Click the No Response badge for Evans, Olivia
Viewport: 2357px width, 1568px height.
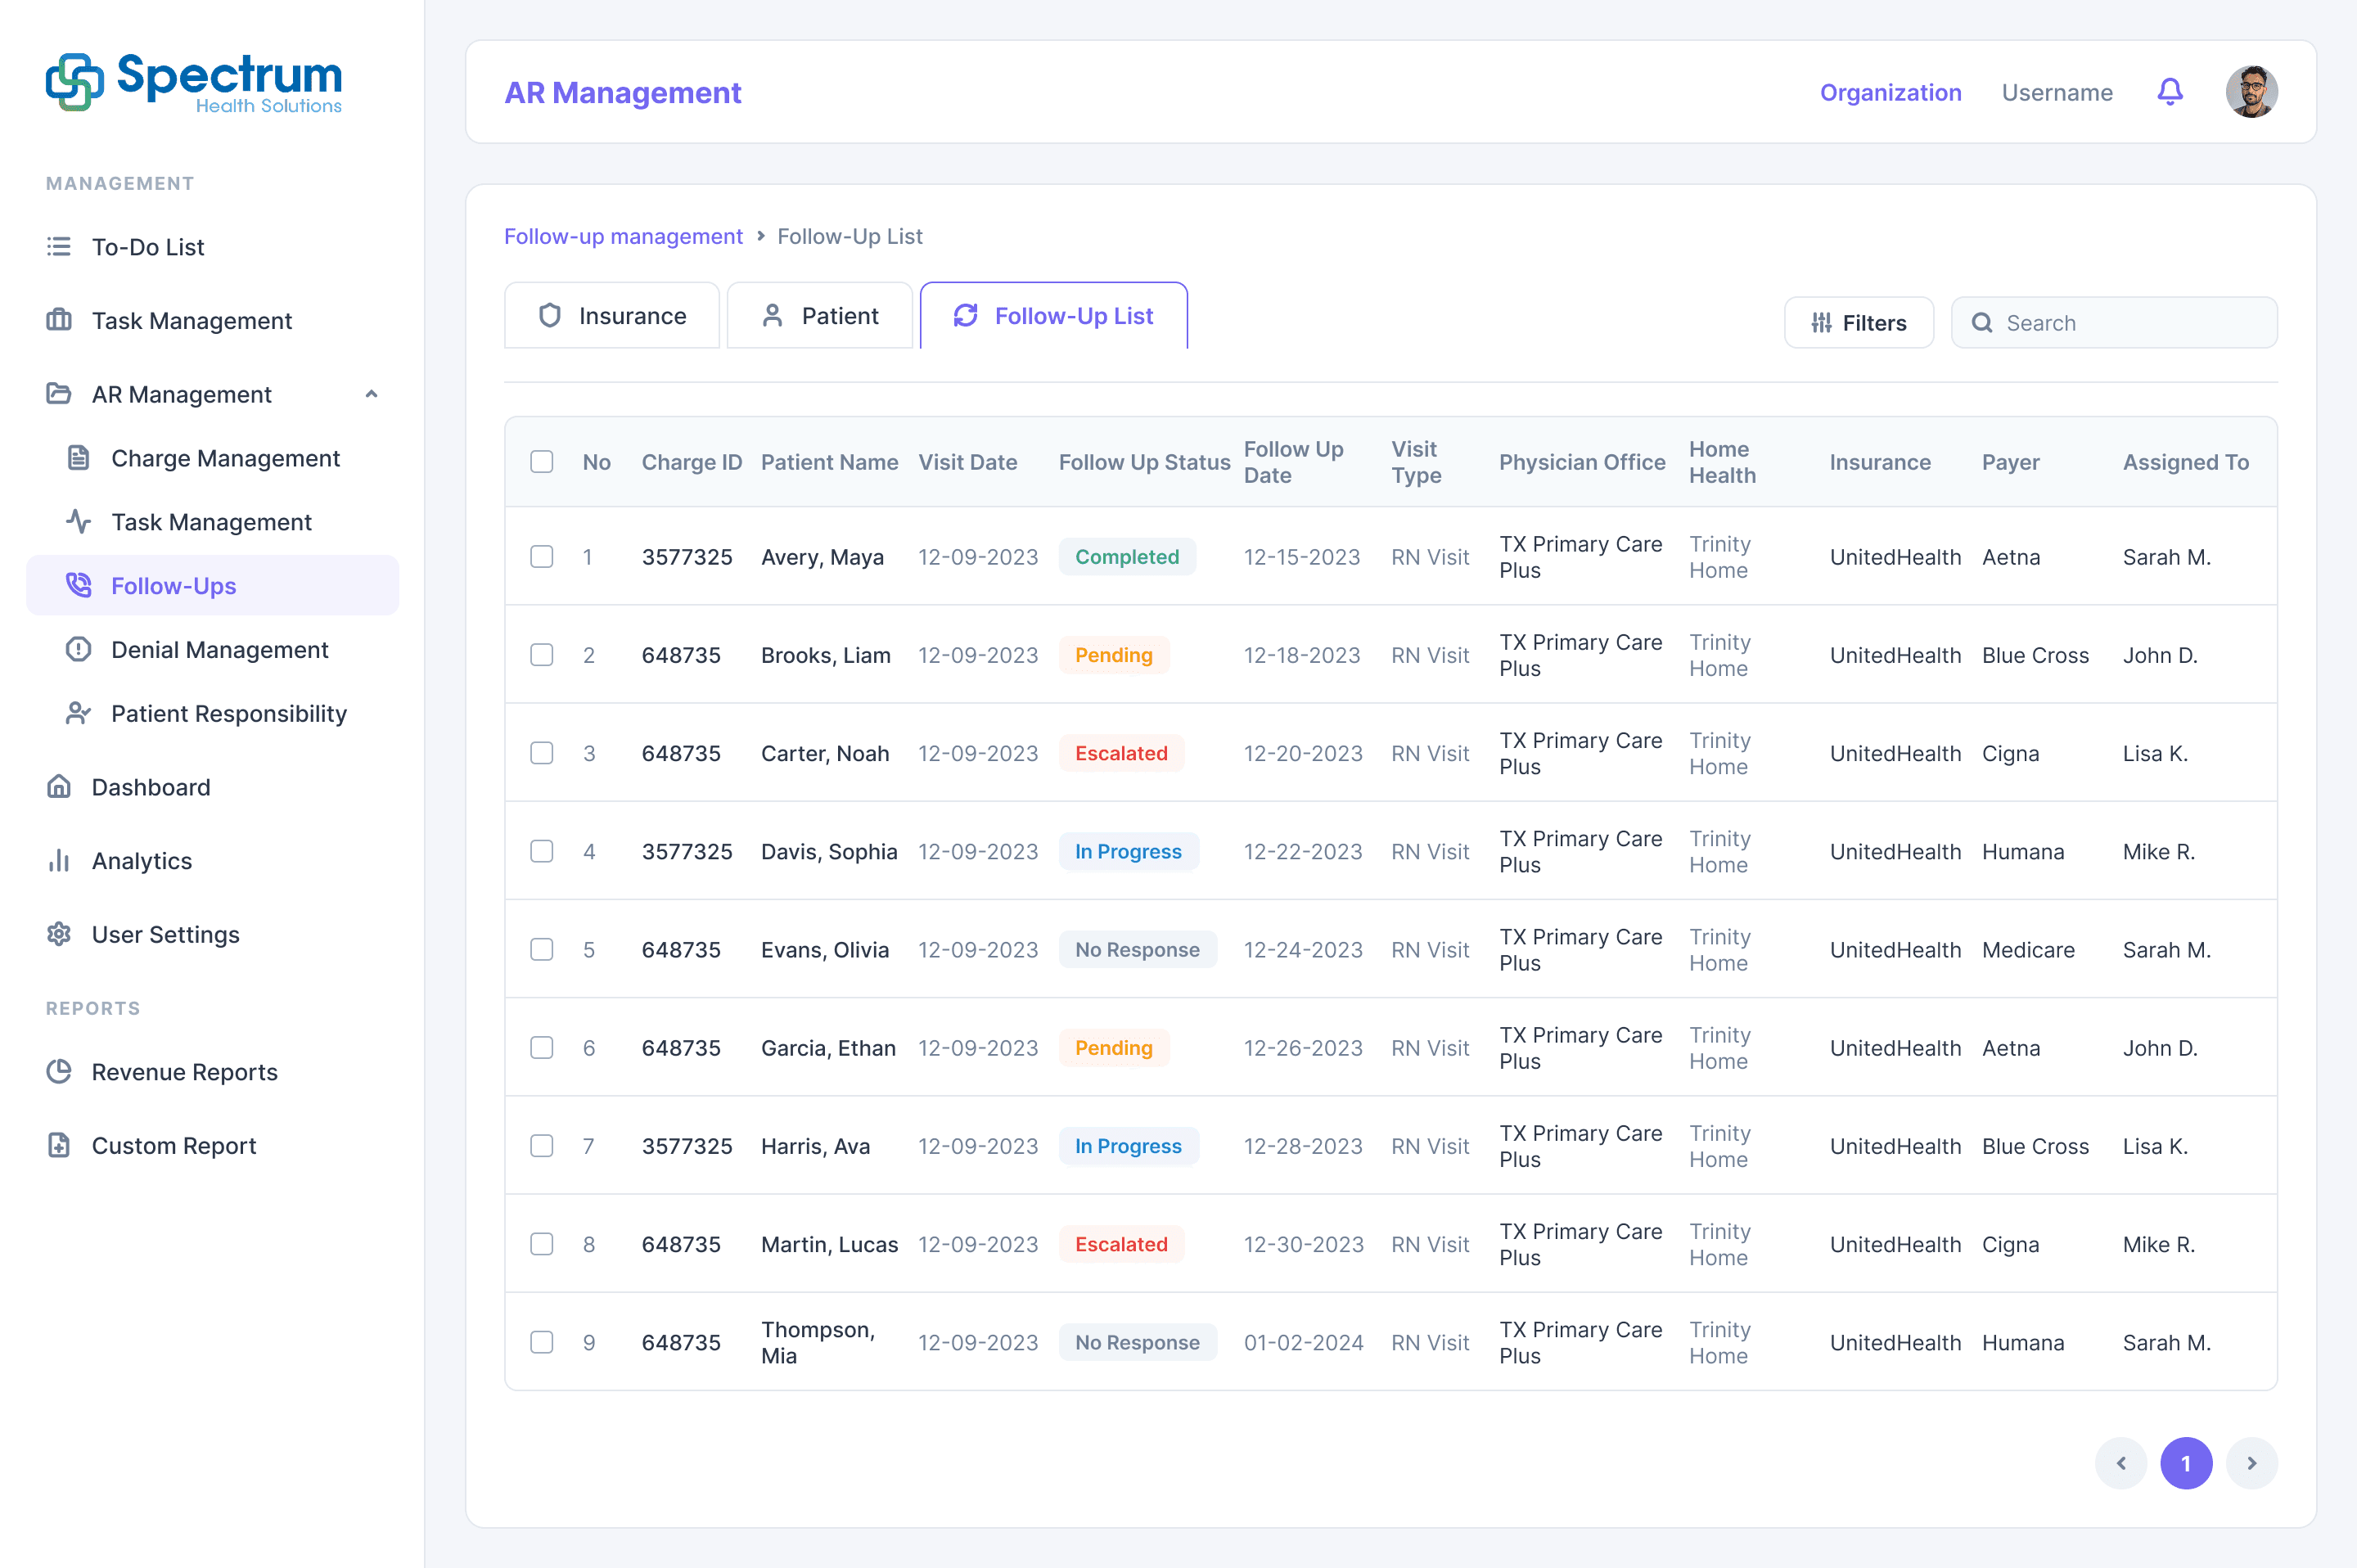1137,950
